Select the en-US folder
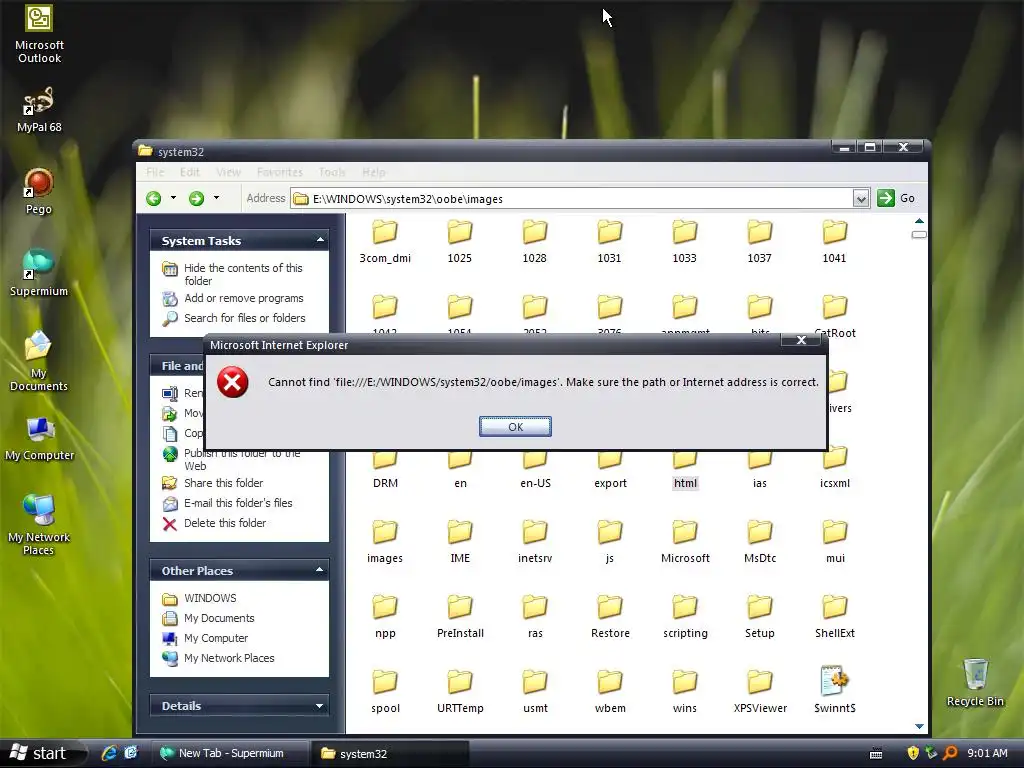This screenshot has width=1024, height=768. 535,472
